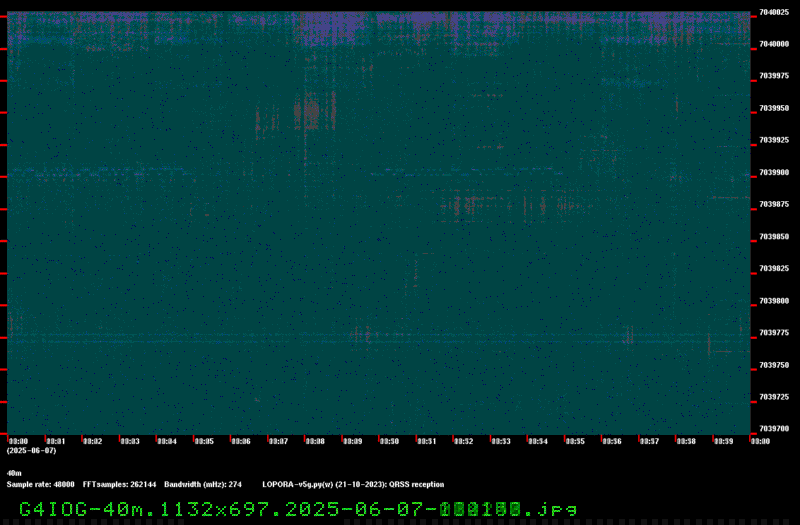Screen dimensions: 800x525
Task: Click the 00:09 time axis label
Action: tap(353, 441)
